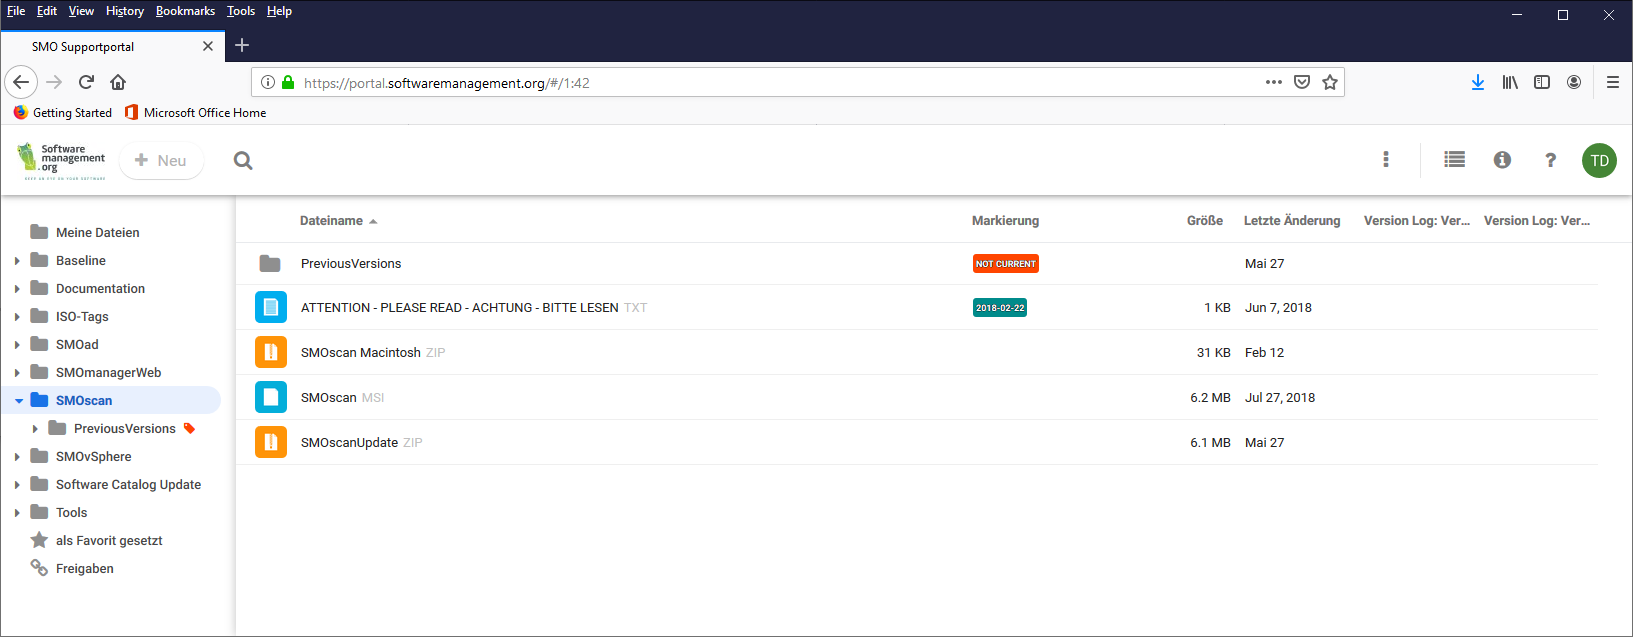Open the three-dot more options menu
Screen dimensions: 1633x637
[x=1385, y=160]
